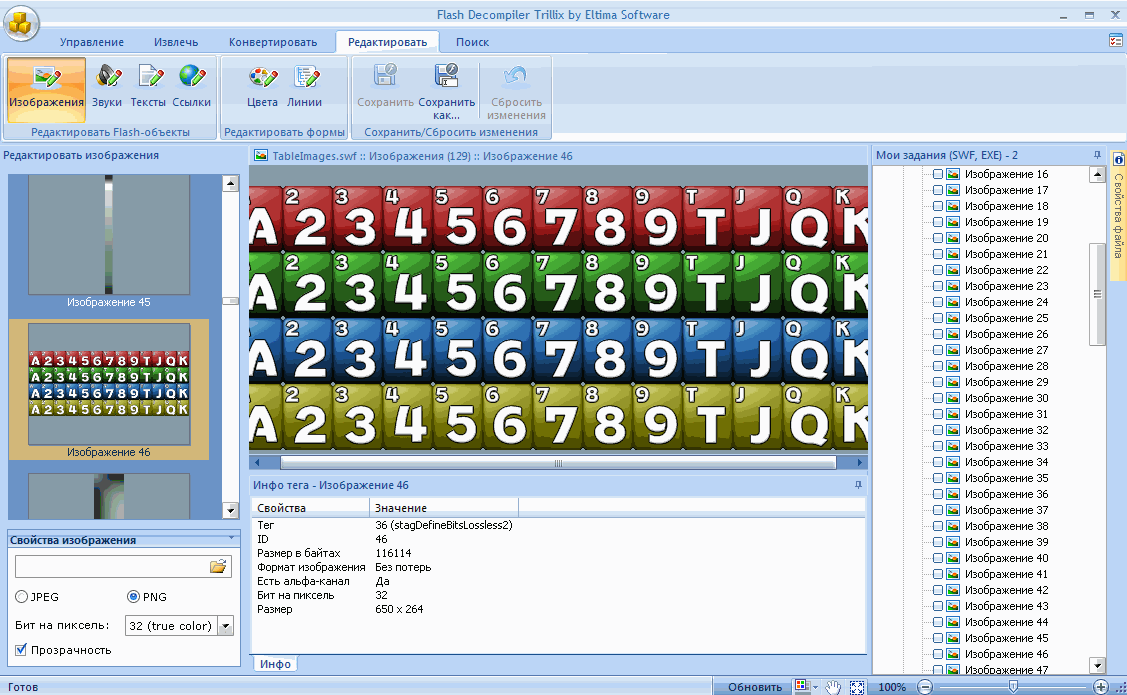Expand the С свойства файла side panel
The image size is (1127, 695).
pyautogui.click(x=1118, y=200)
